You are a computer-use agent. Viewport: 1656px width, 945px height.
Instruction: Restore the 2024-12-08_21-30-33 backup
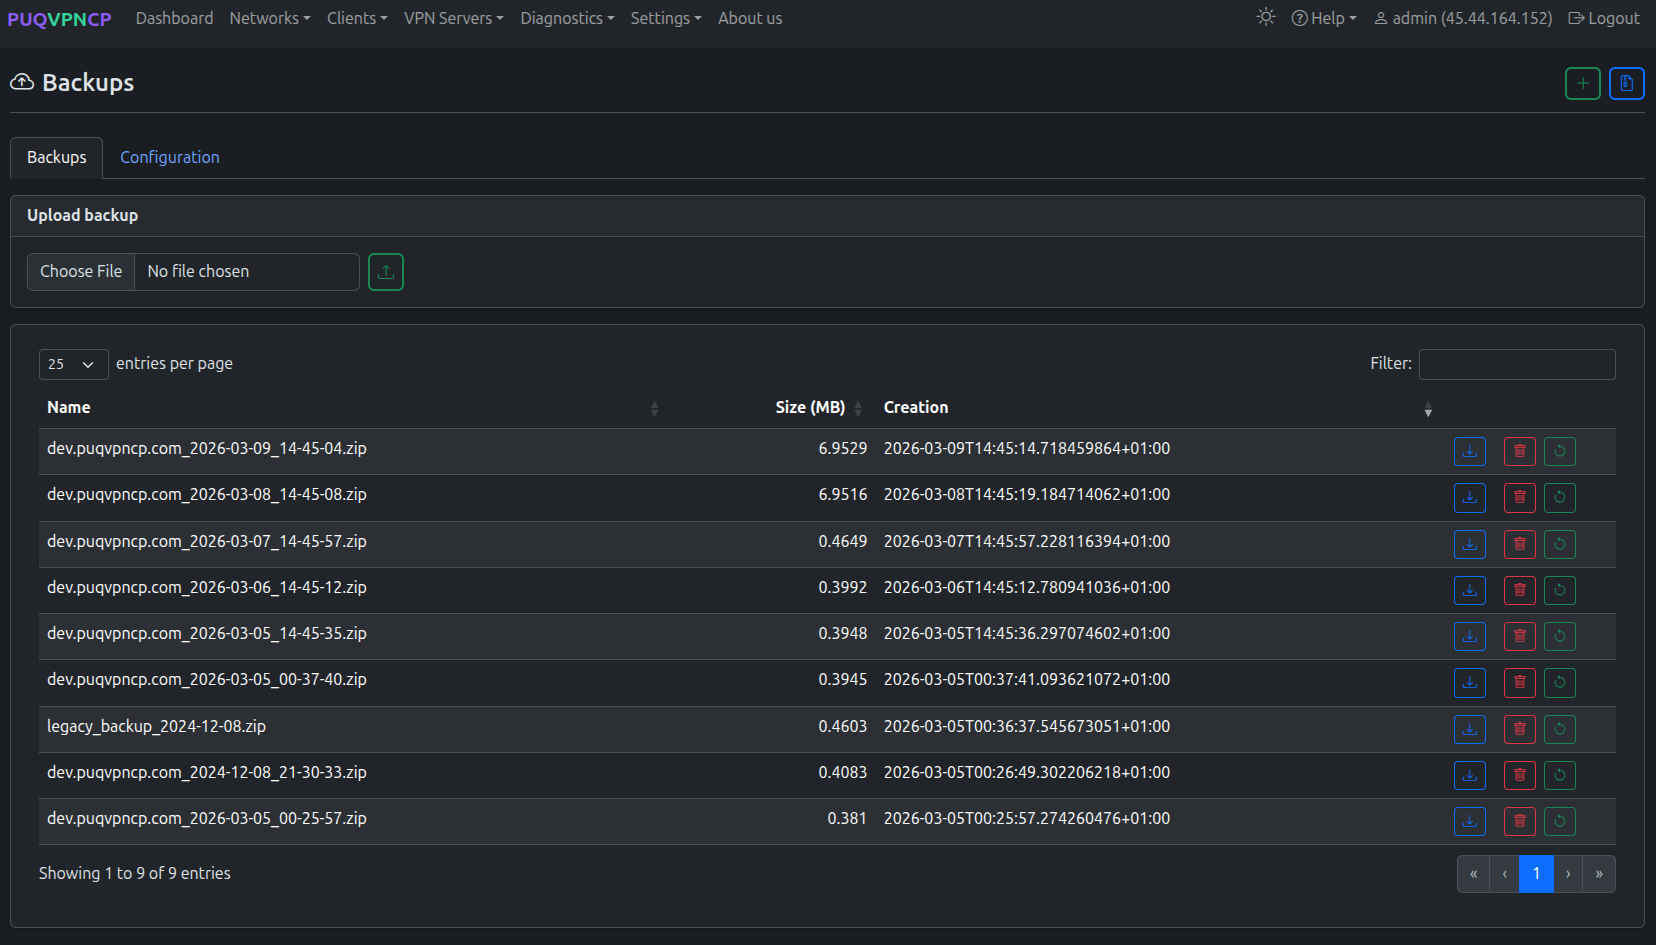point(1559,775)
